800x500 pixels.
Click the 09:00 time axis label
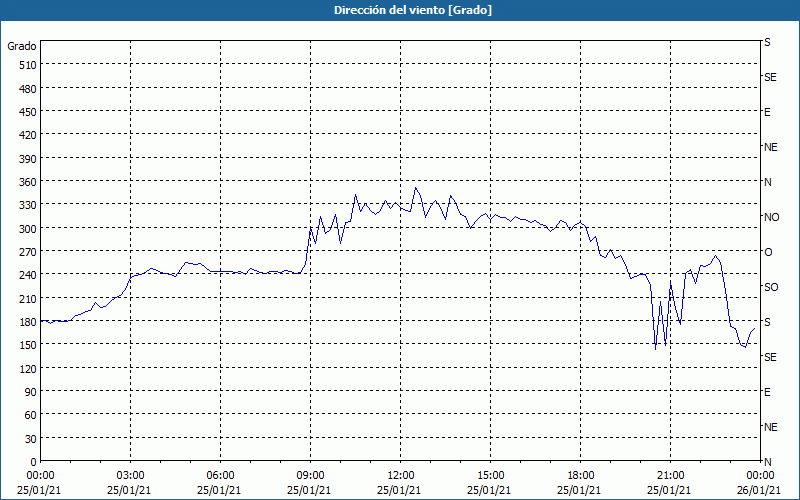[311, 476]
